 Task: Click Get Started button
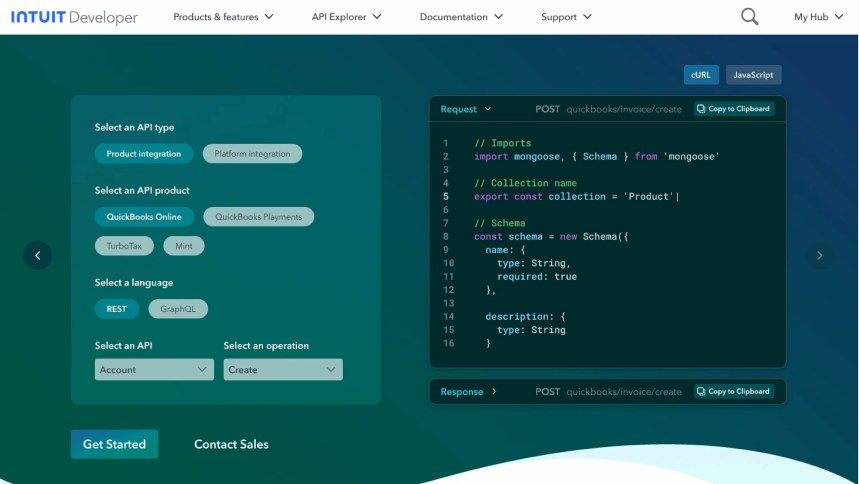pyautogui.click(x=114, y=444)
